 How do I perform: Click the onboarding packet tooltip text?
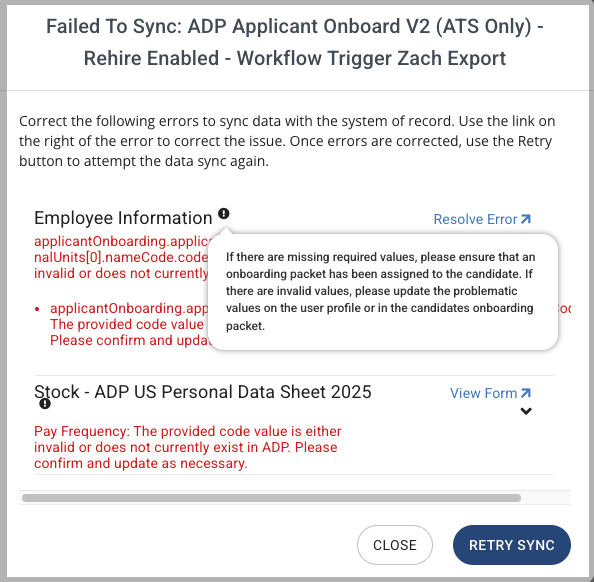(x=380, y=291)
